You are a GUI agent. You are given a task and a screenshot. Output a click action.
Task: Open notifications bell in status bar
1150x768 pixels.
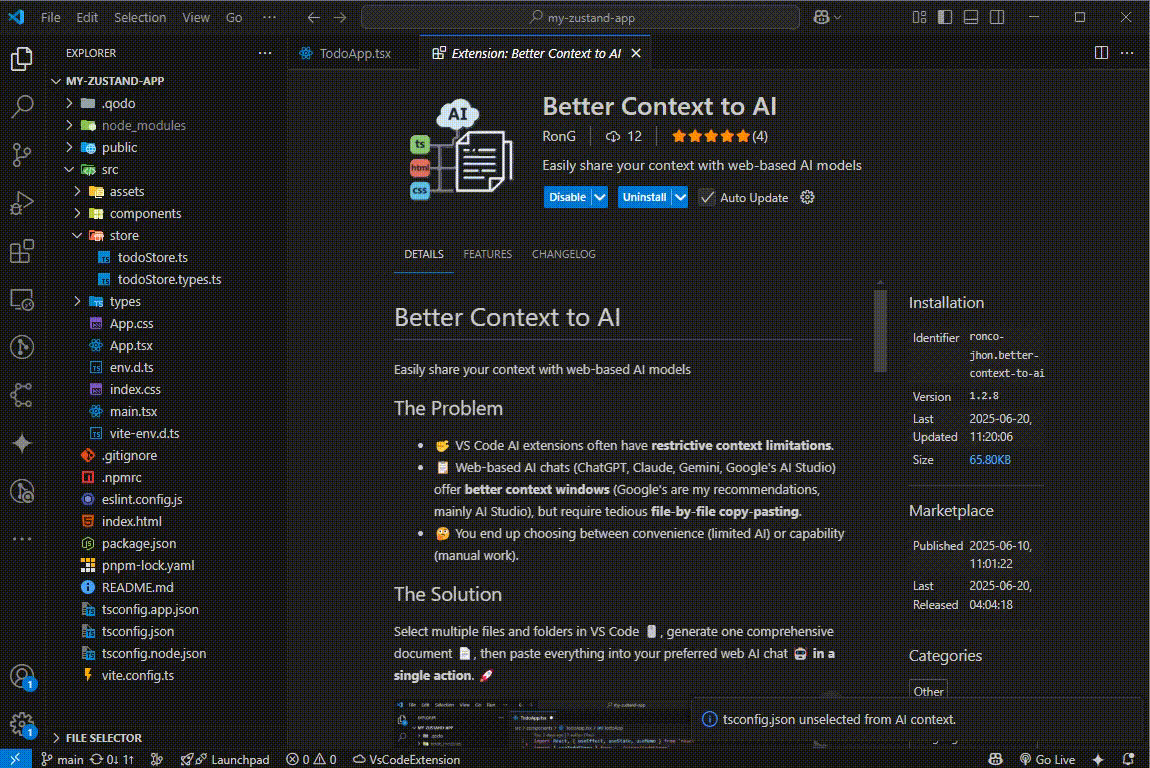1129,759
